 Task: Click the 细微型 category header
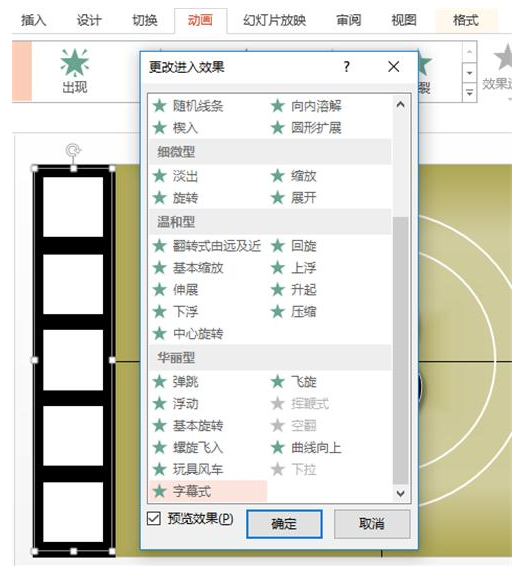coord(270,152)
